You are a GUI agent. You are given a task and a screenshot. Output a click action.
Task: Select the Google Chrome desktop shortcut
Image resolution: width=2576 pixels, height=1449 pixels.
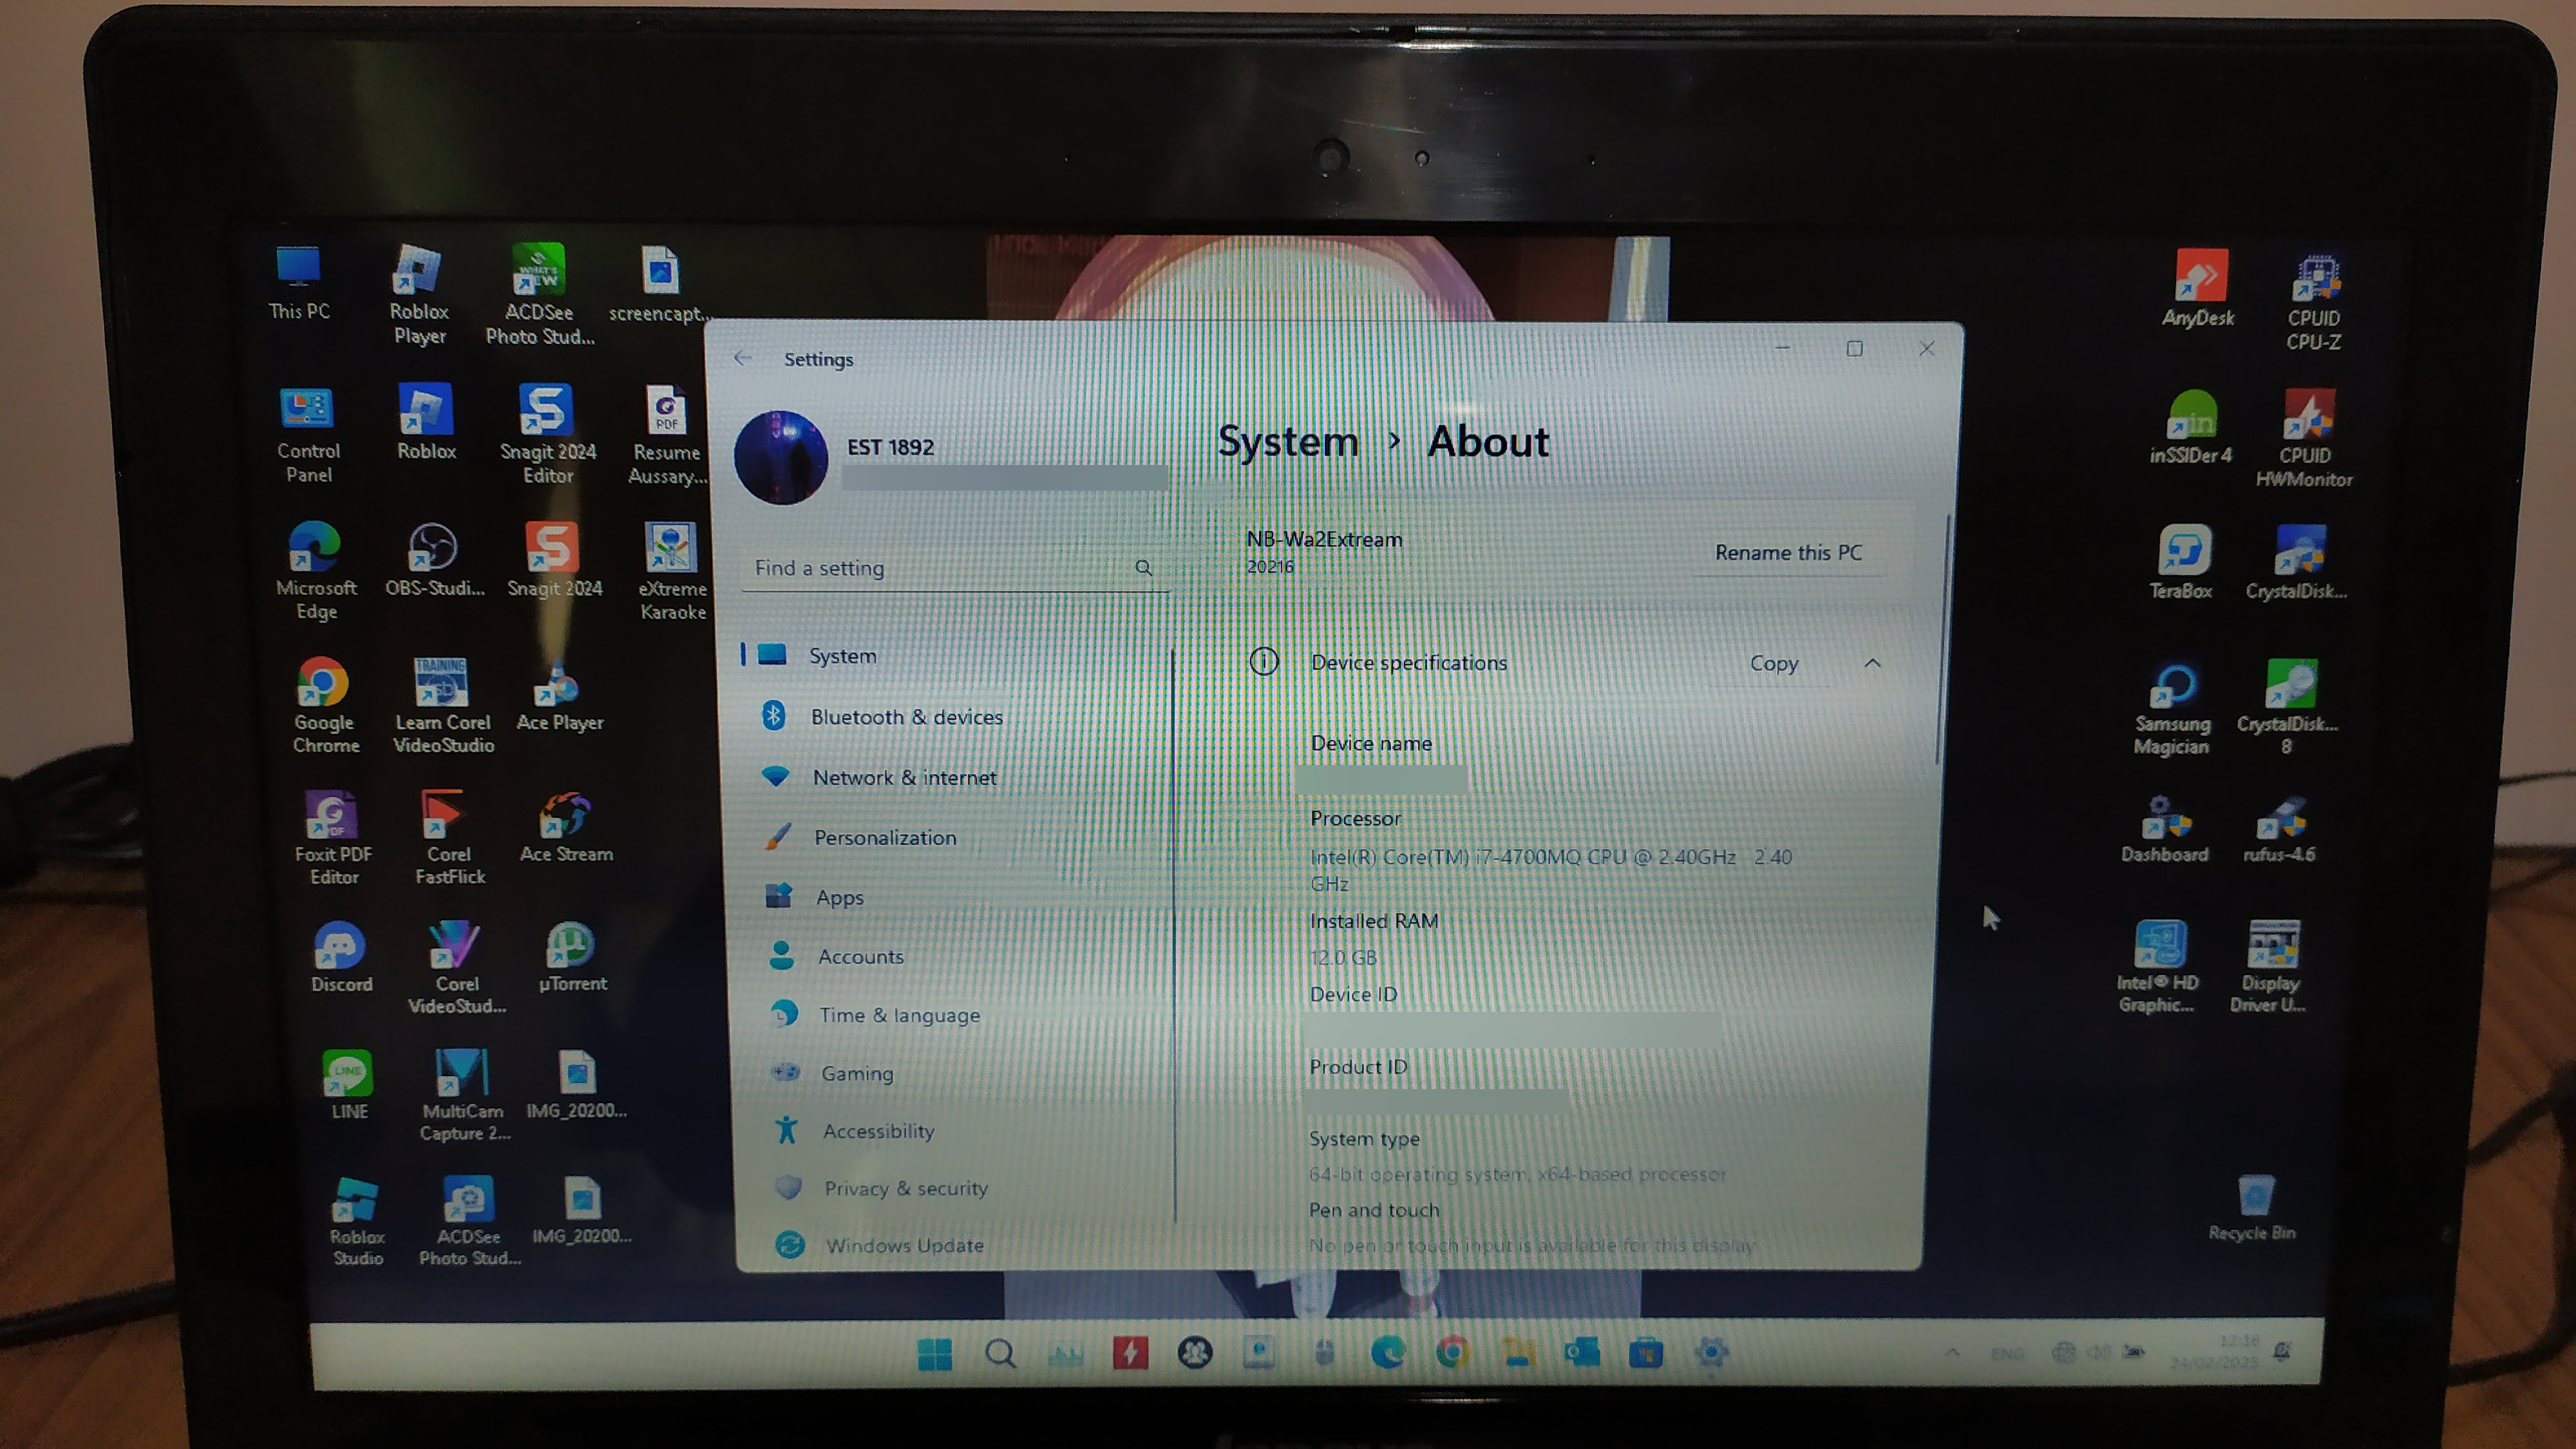[x=325, y=706]
